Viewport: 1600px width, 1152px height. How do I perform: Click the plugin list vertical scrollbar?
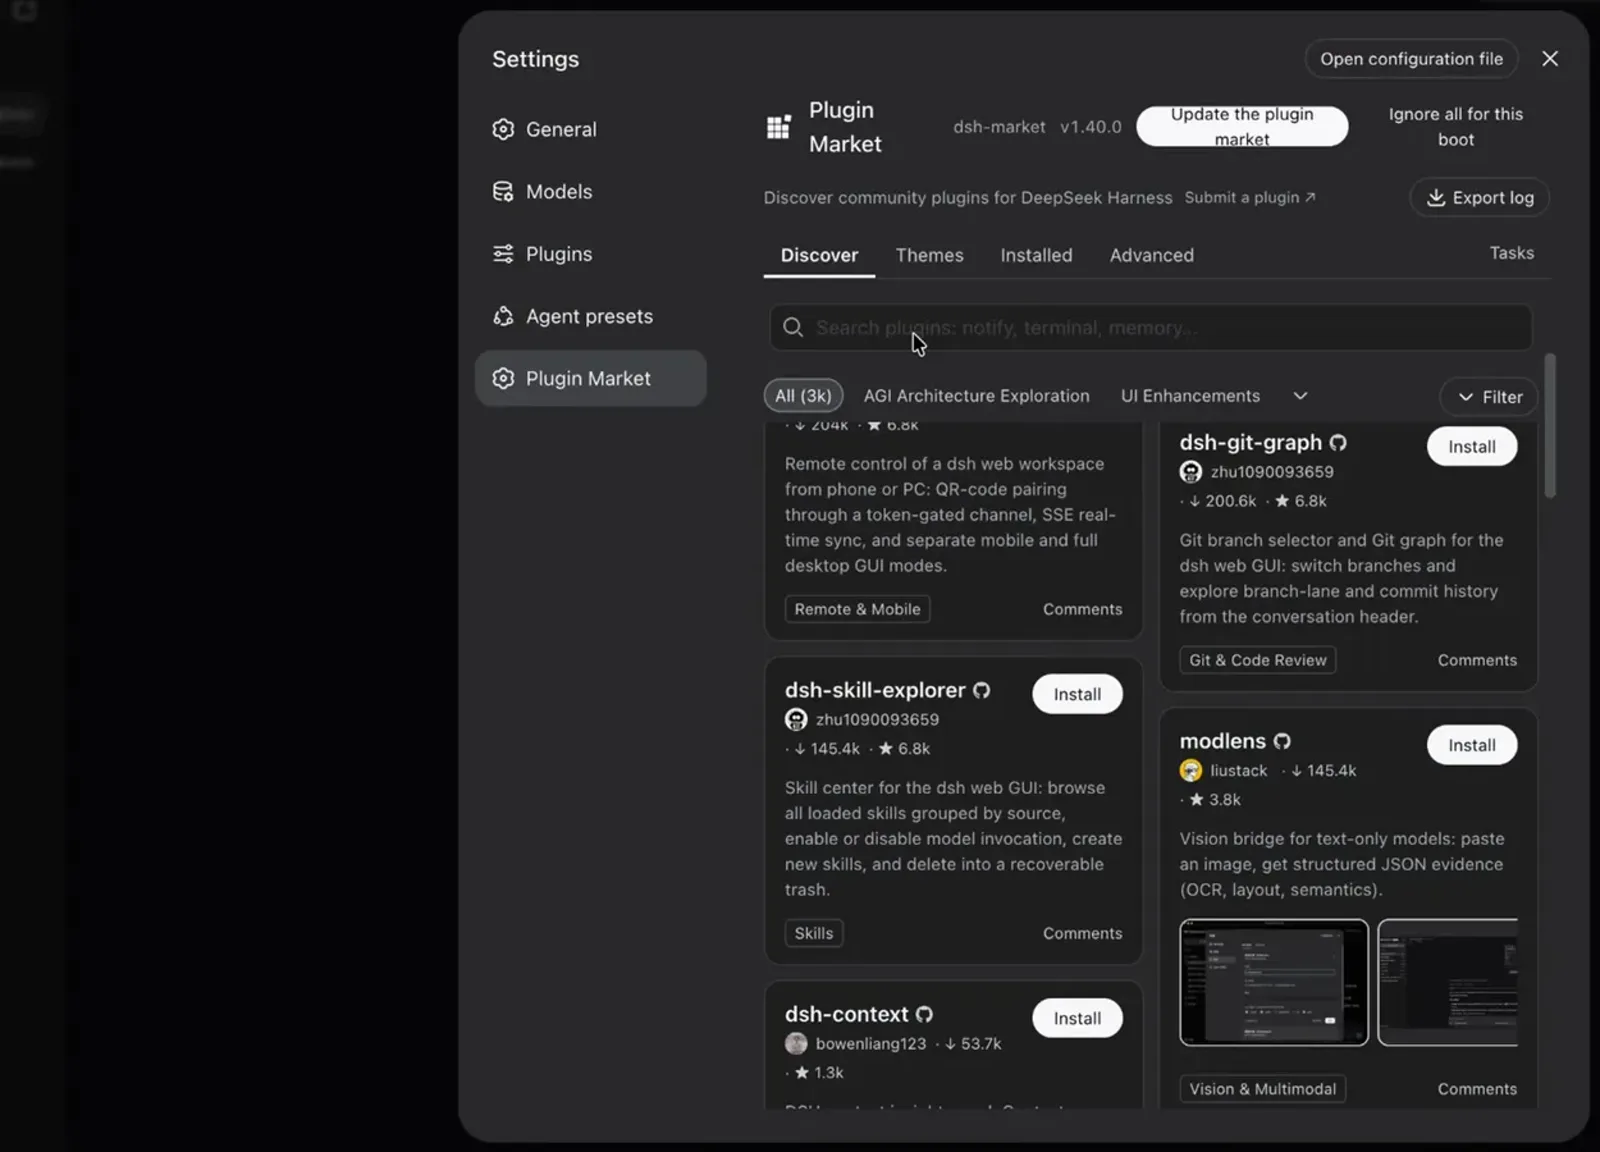coord(1550,425)
